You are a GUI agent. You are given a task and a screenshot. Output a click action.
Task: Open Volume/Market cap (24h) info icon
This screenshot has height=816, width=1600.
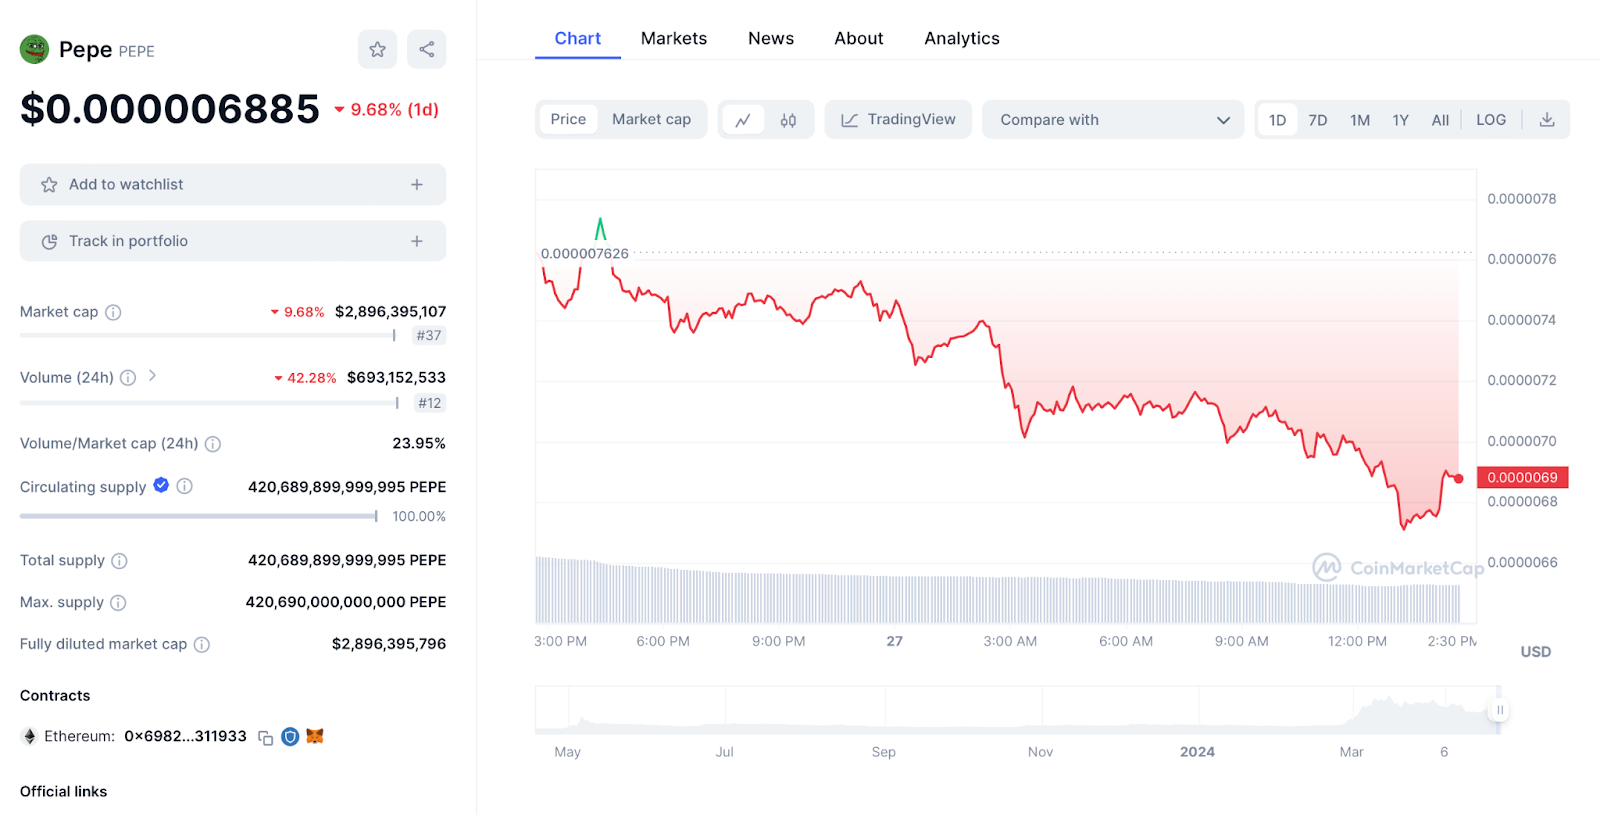coord(213,444)
